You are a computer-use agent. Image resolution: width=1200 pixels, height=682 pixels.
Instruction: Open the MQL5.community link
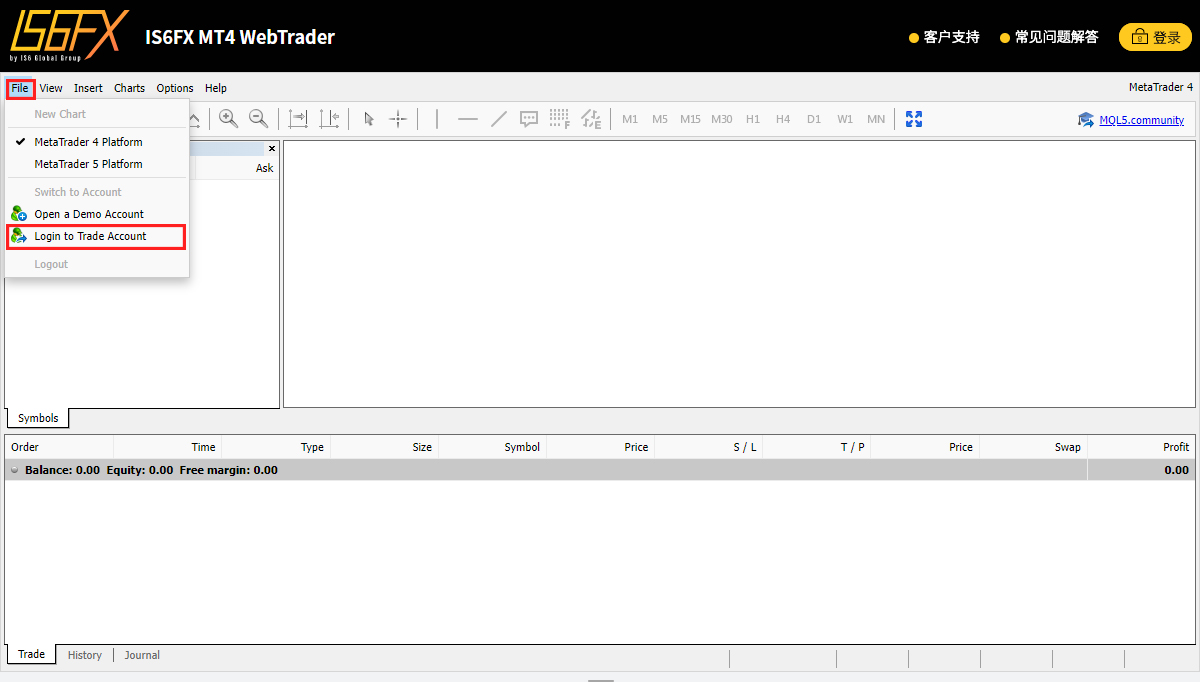pos(1141,120)
